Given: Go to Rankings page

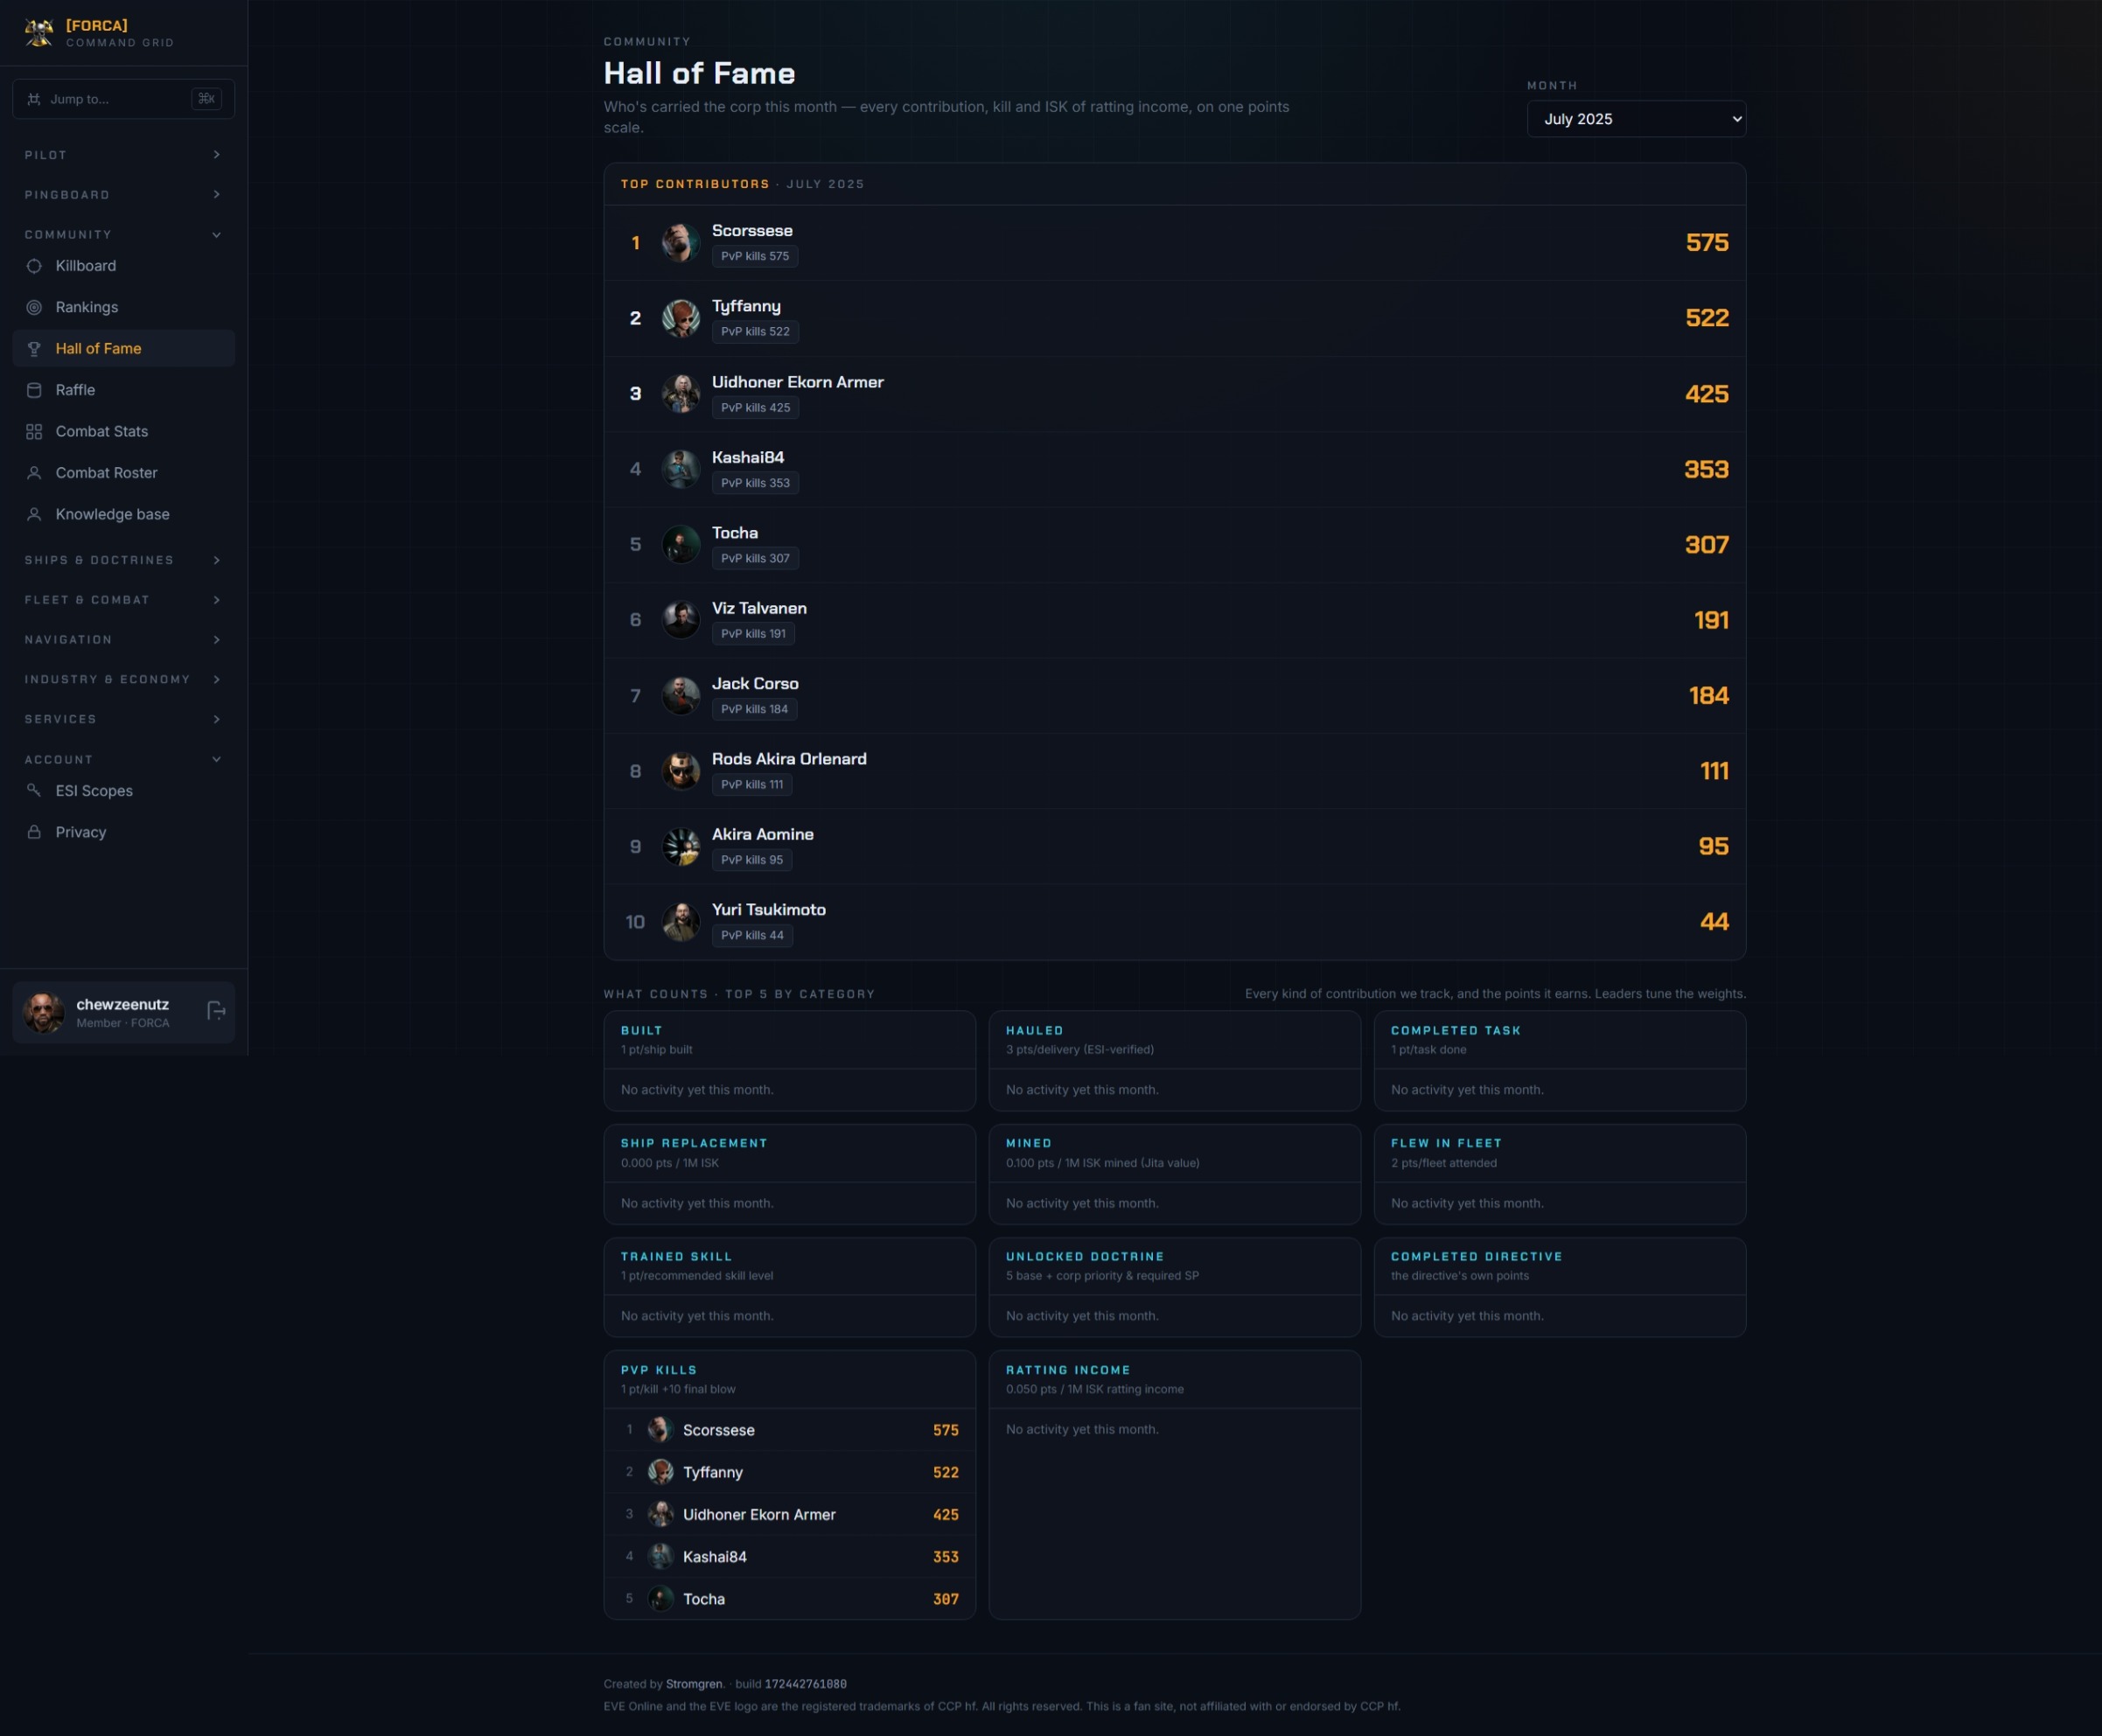Looking at the screenshot, I should coord(124,307).
